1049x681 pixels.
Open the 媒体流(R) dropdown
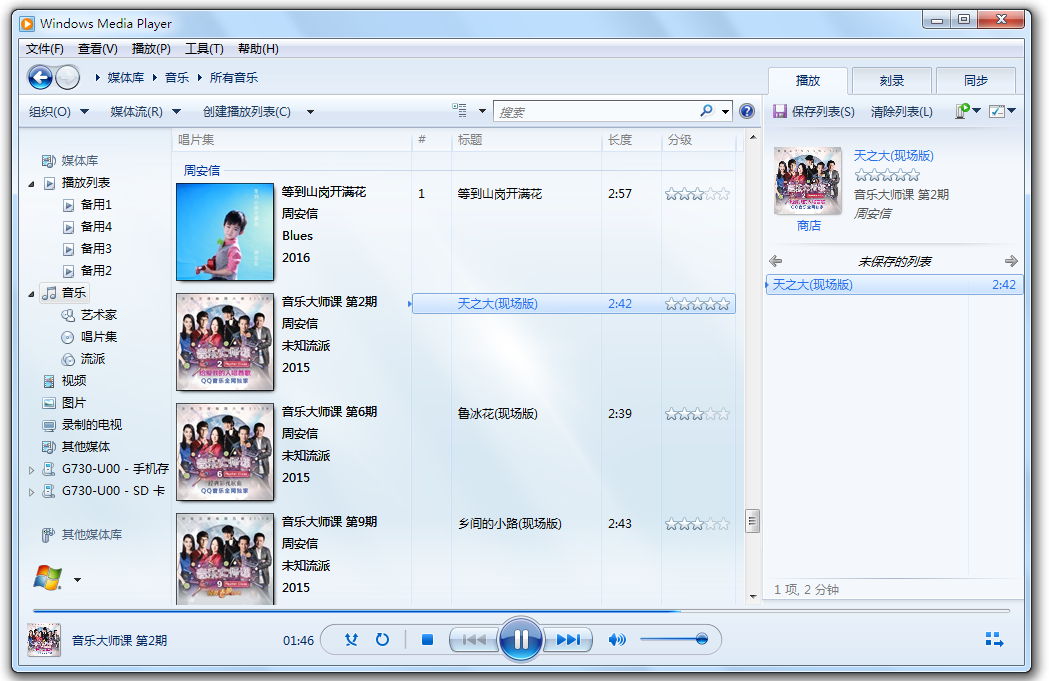(145, 112)
